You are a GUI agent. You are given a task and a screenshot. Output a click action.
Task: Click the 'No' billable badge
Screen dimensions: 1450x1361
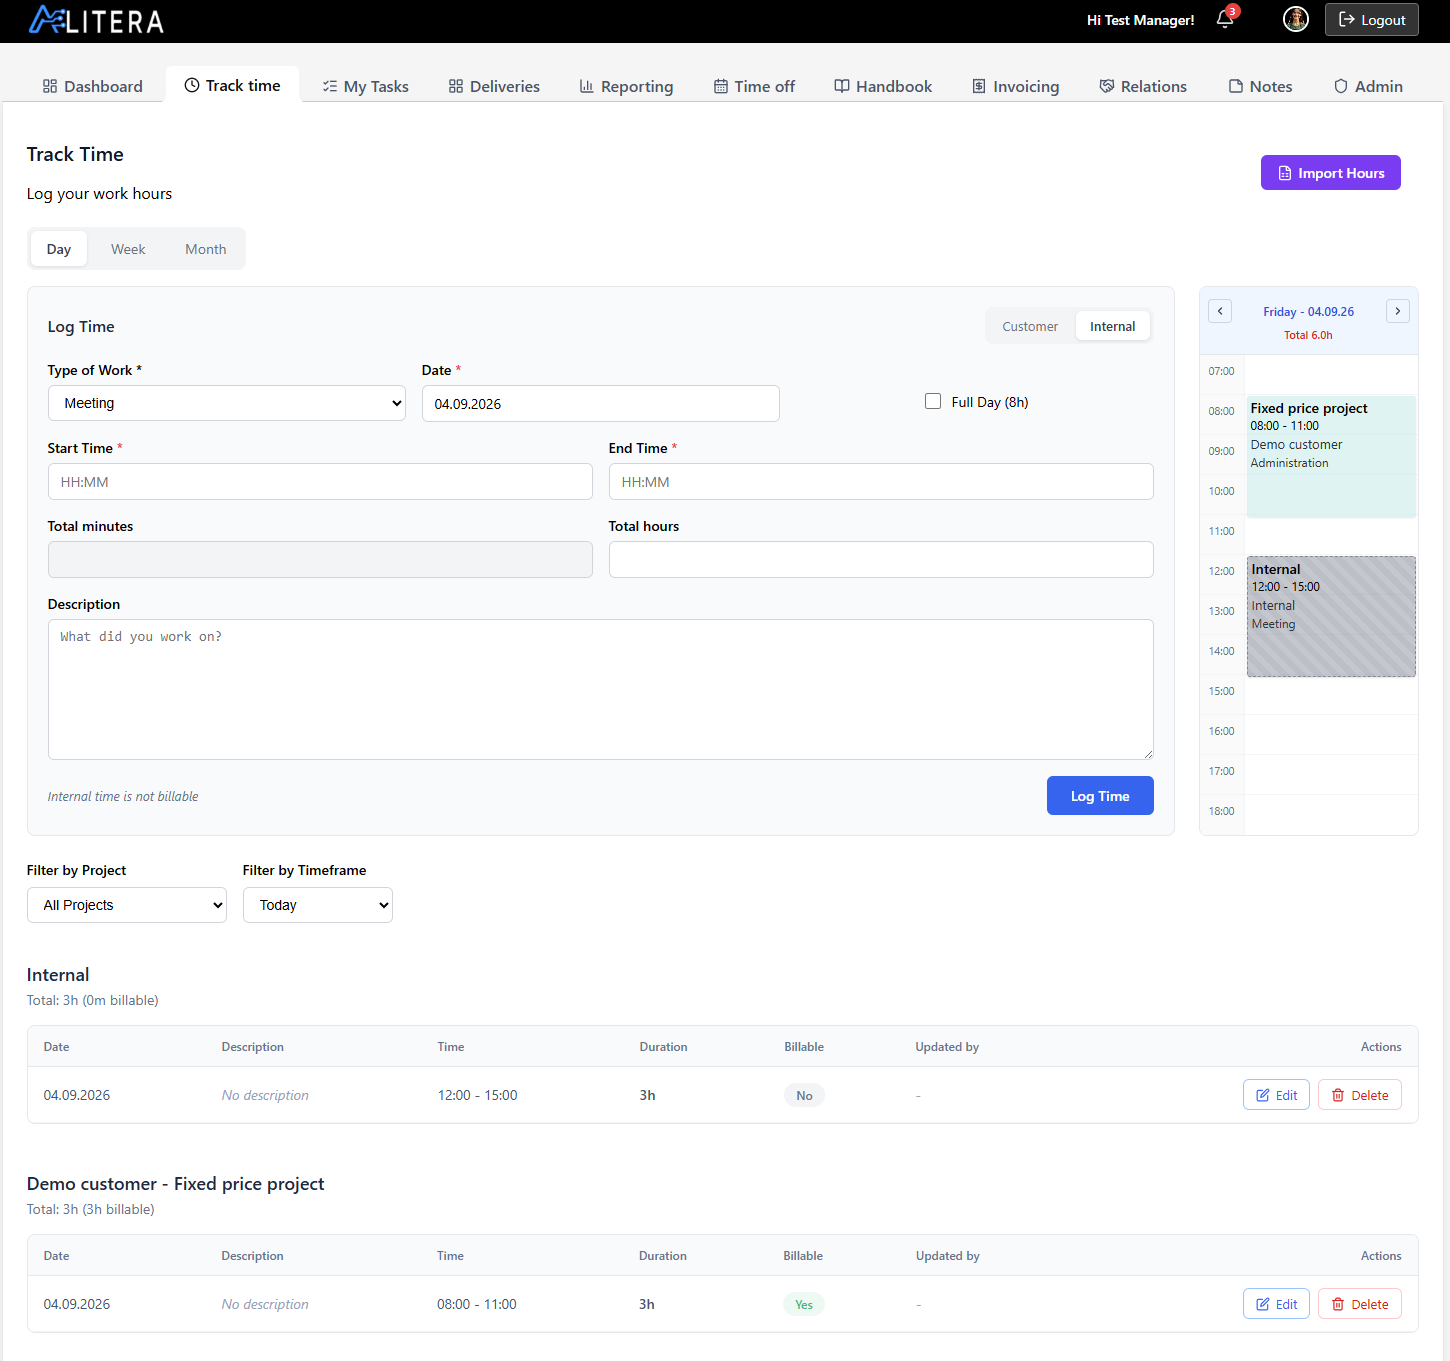click(804, 1095)
